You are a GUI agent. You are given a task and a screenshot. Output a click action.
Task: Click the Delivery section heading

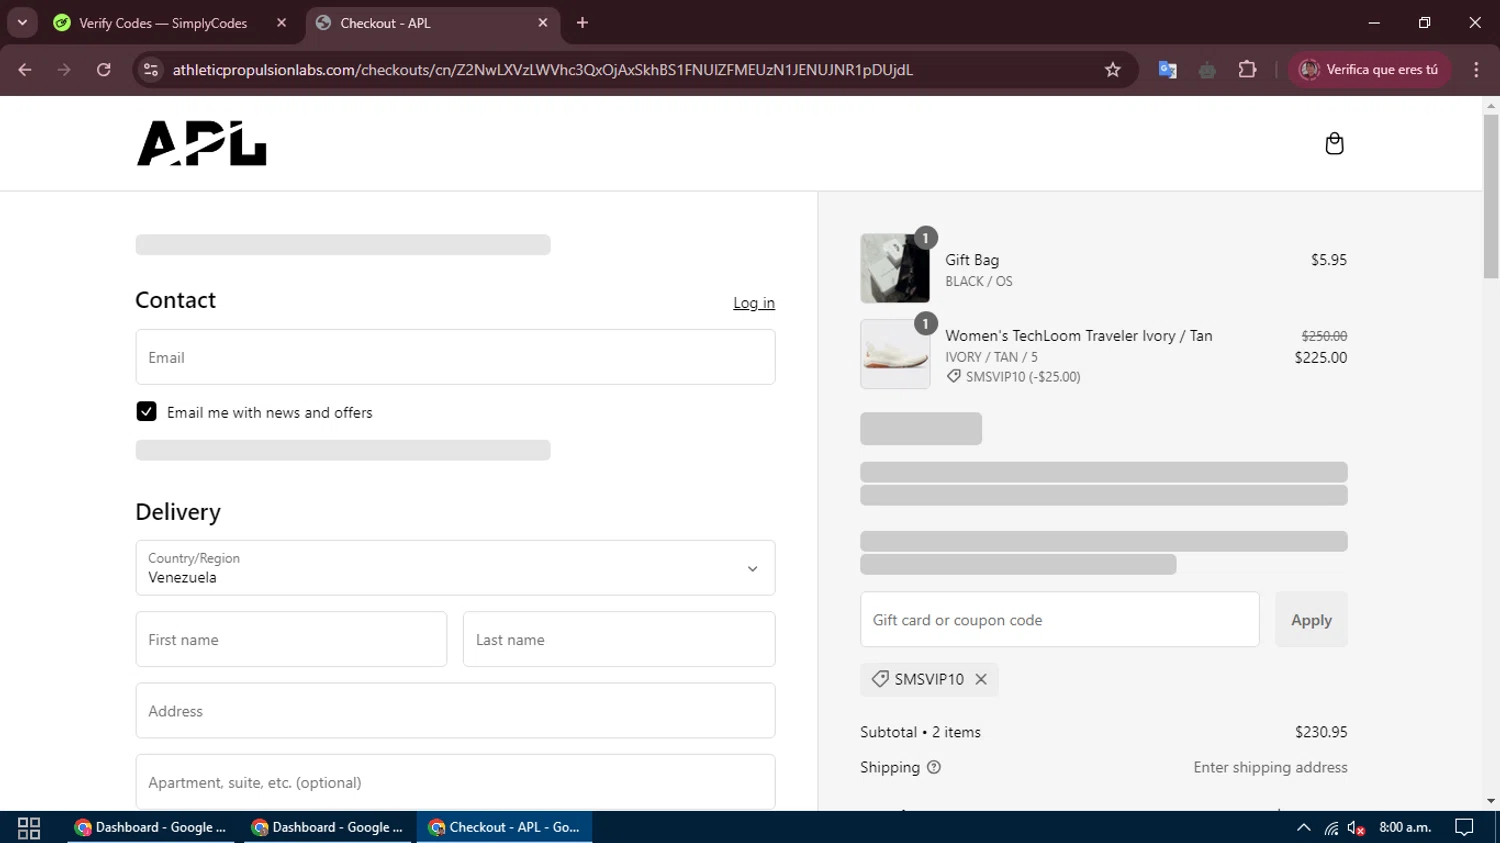(x=178, y=512)
